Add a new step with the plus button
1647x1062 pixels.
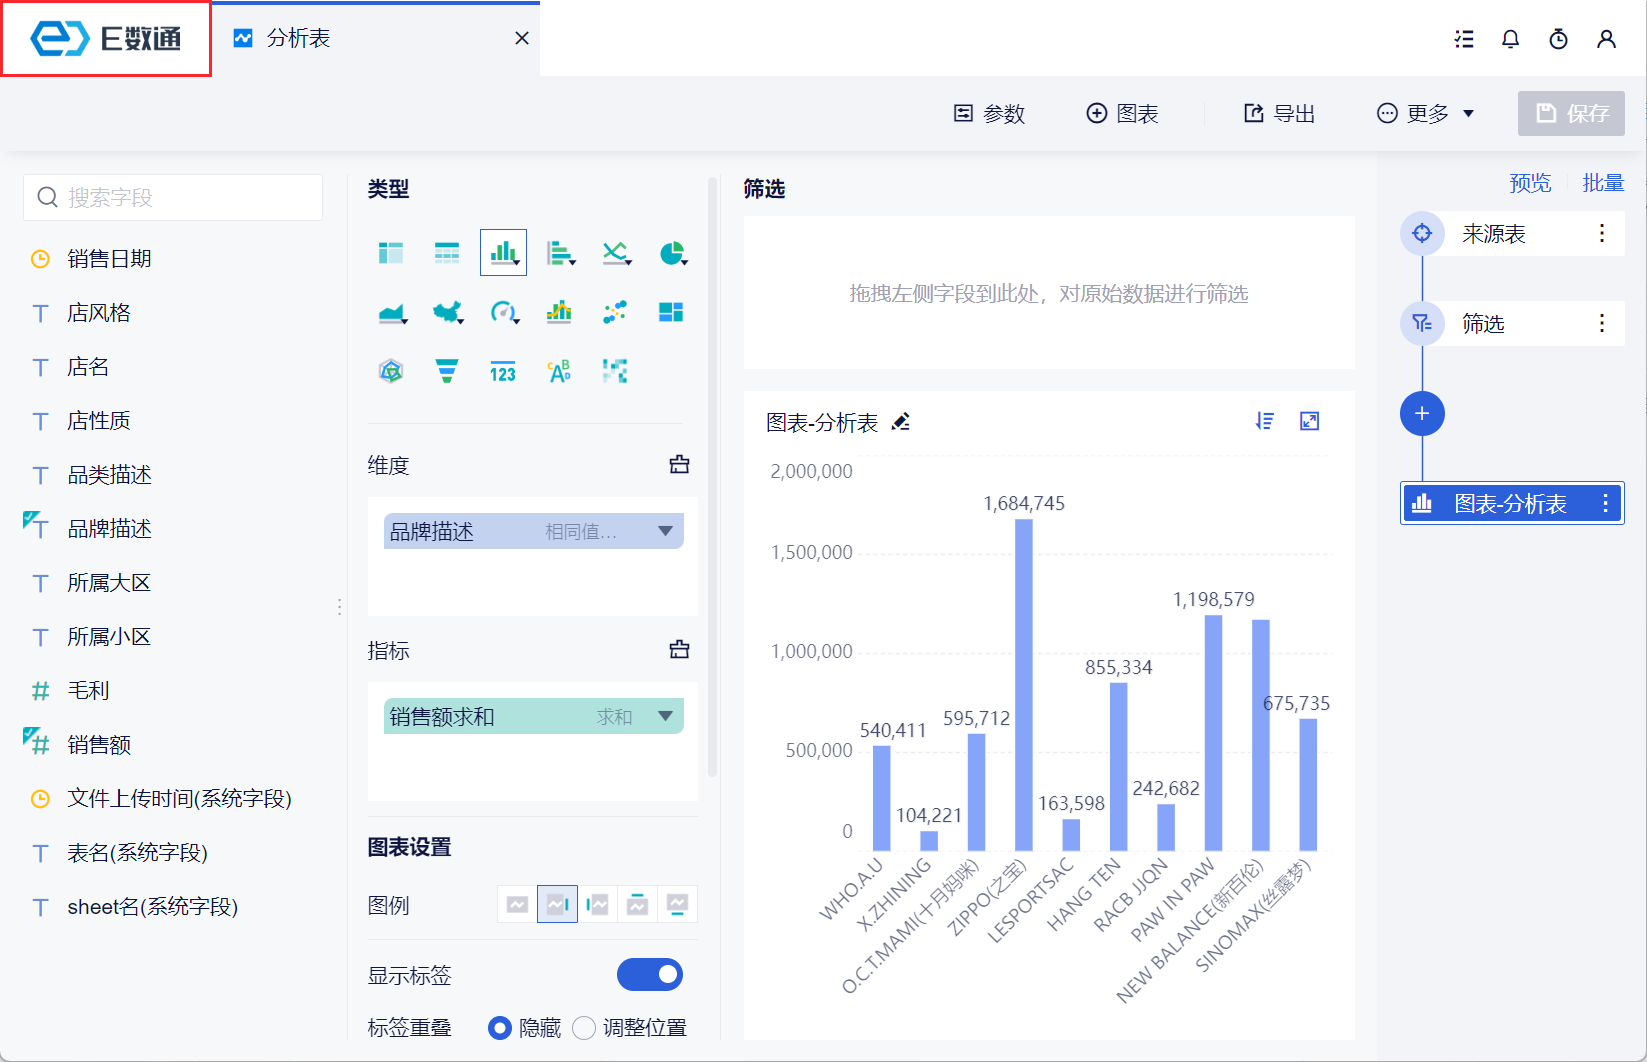[x=1422, y=413]
